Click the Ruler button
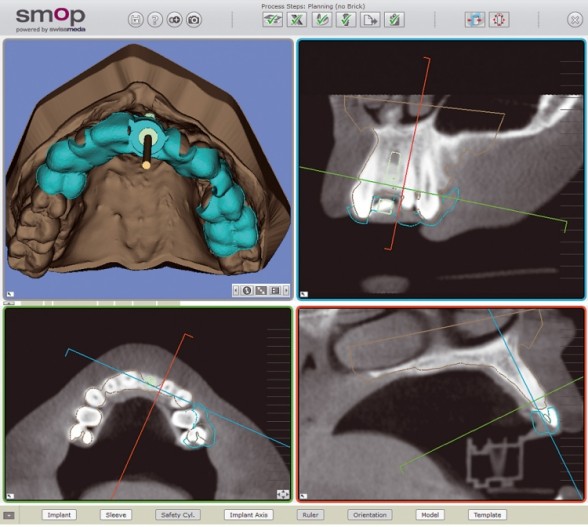Viewport: 588px width, 527px height. [x=310, y=515]
